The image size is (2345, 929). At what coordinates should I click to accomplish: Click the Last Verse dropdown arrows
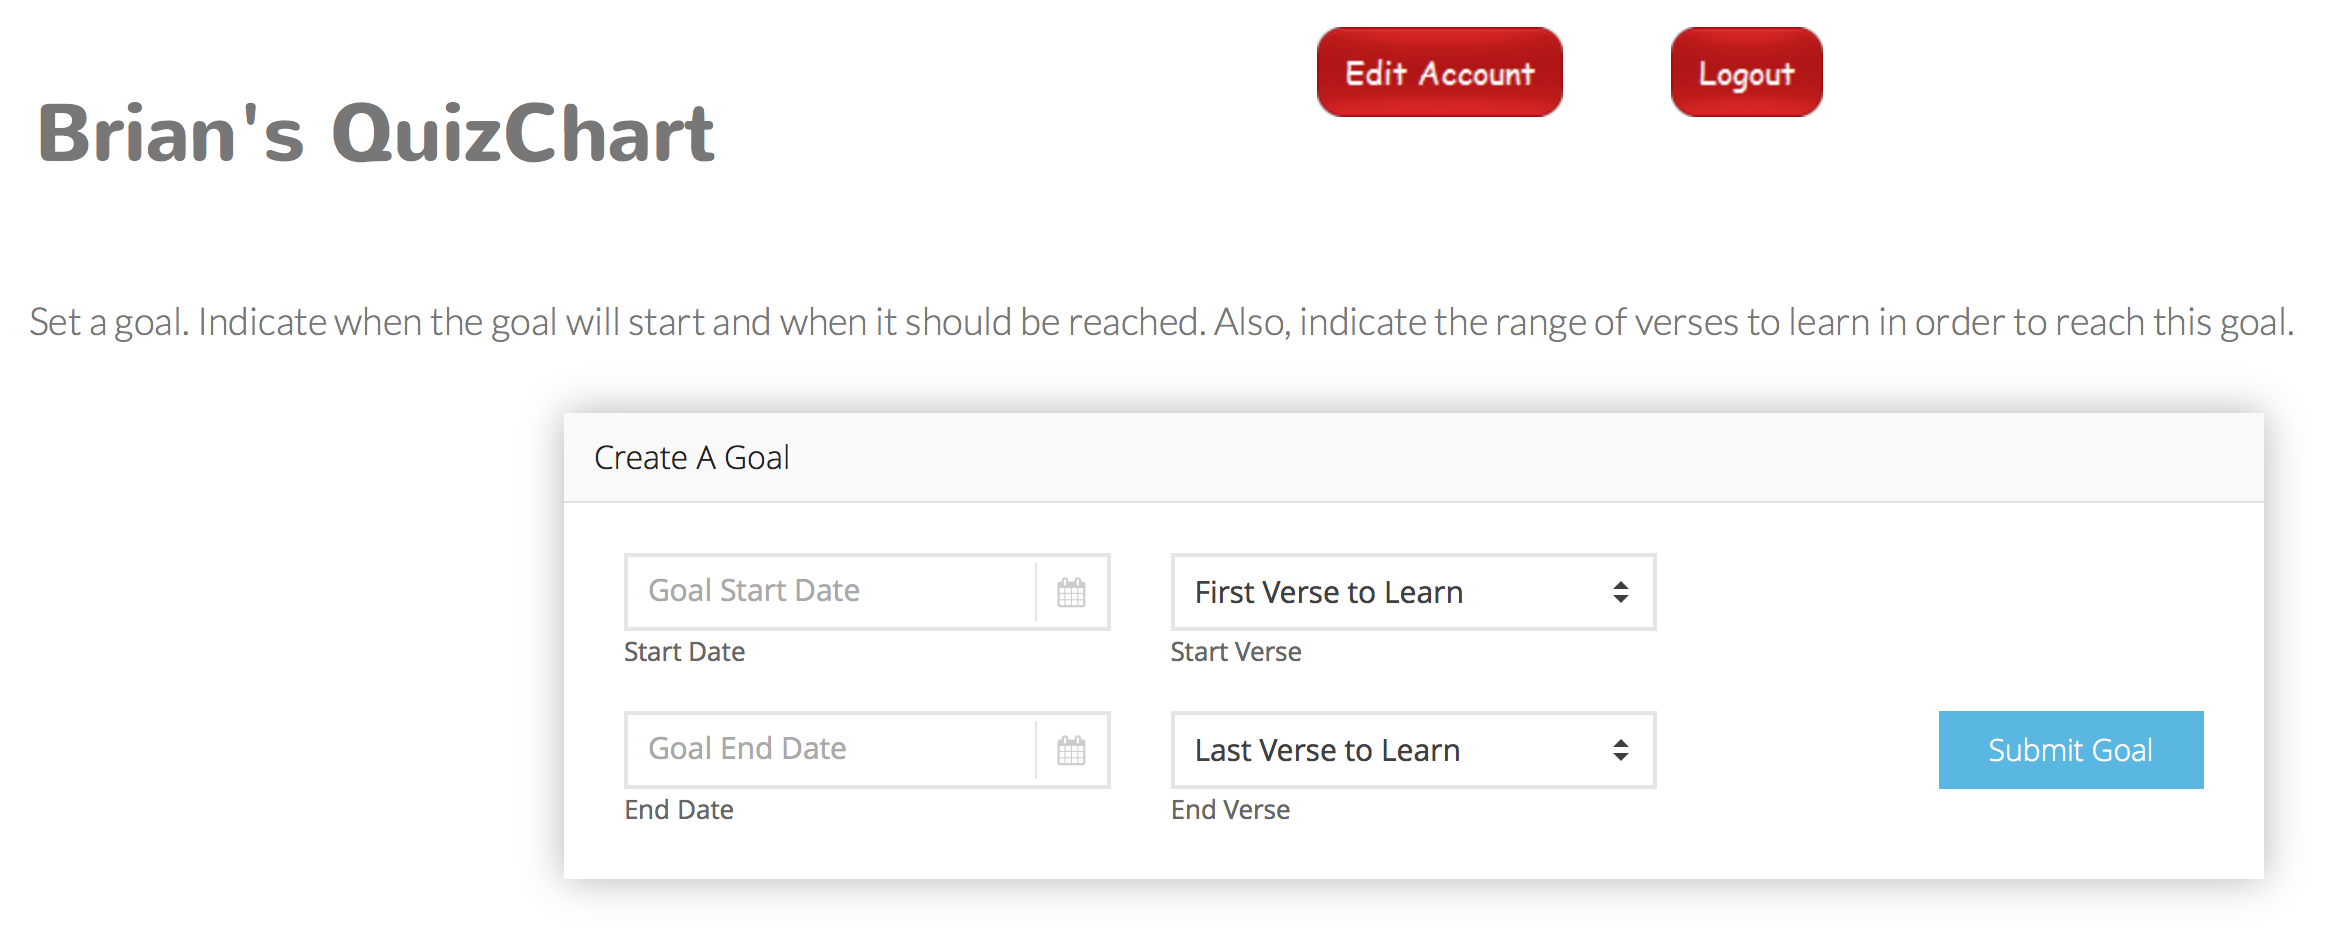[x=1620, y=750]
